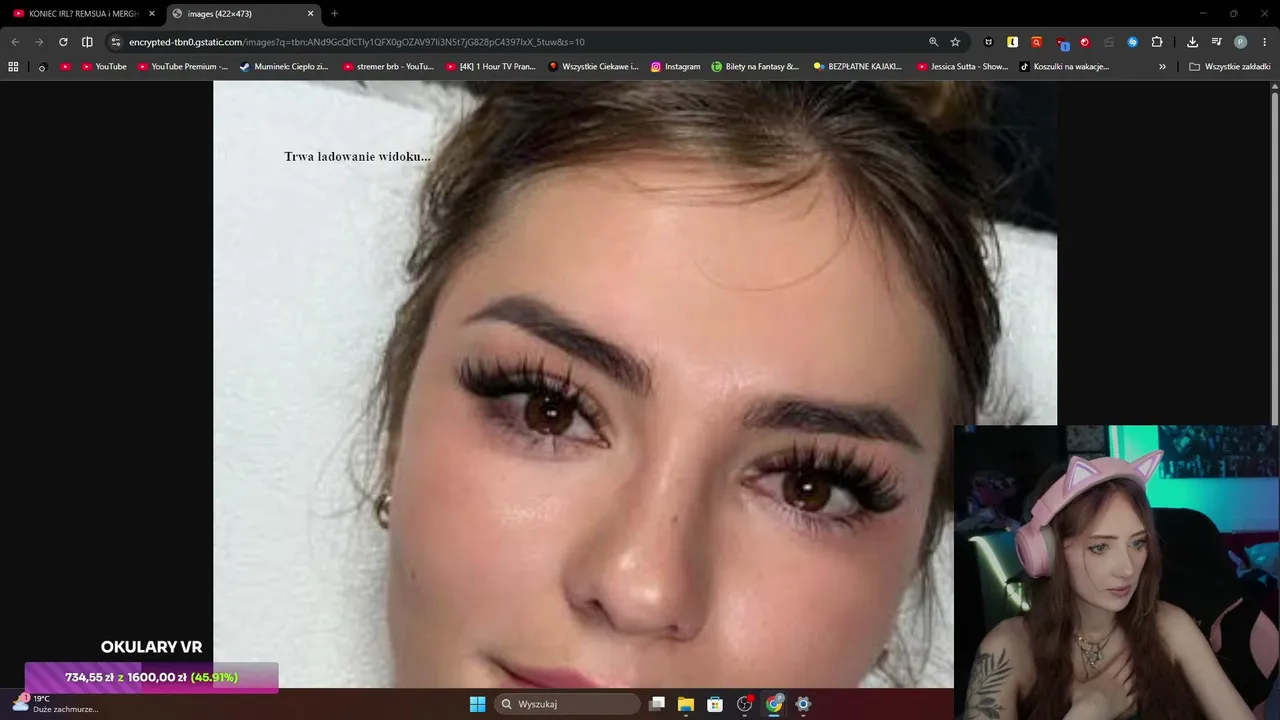This screenshot has height=720, width=1280.
Task: Open the stremer brb - YouTu... bookmark
Action: [x=388, y=67]
